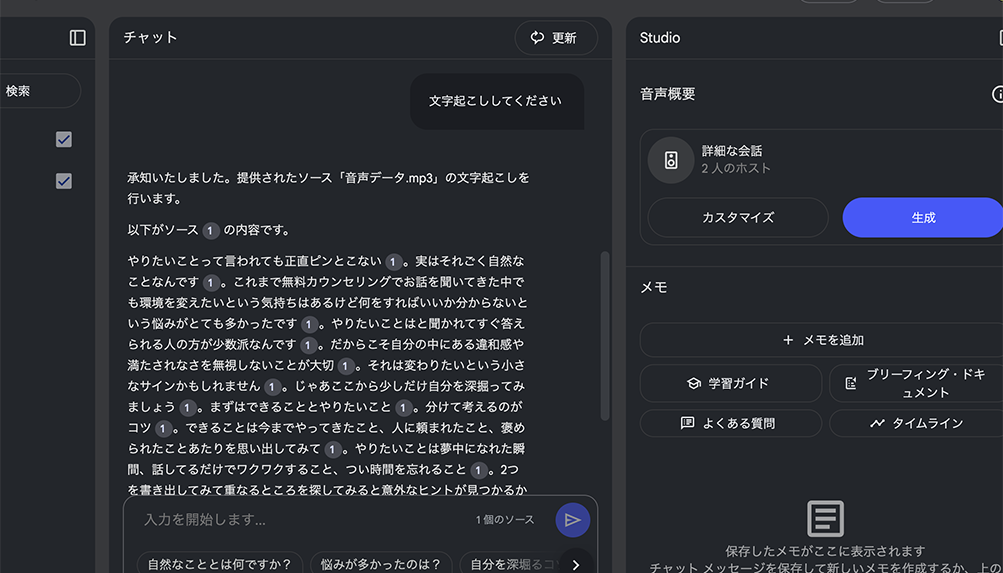Open citation 1 after ことなんです
Viewport: 1003px width, 573px height.
(211, 283)
